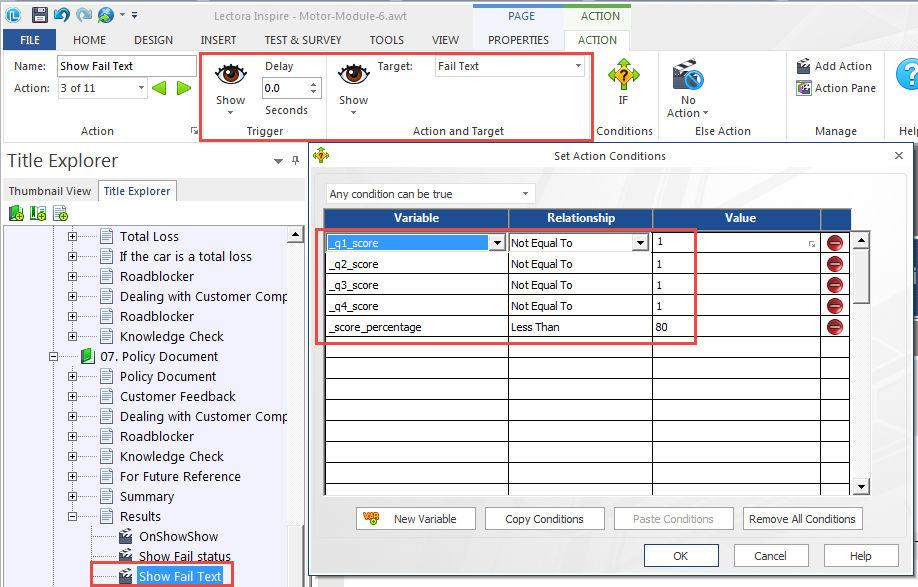The image size is (918, 587).
Task: Switch to the TEST & SURVEY tab
Action: tap(303, 40)
